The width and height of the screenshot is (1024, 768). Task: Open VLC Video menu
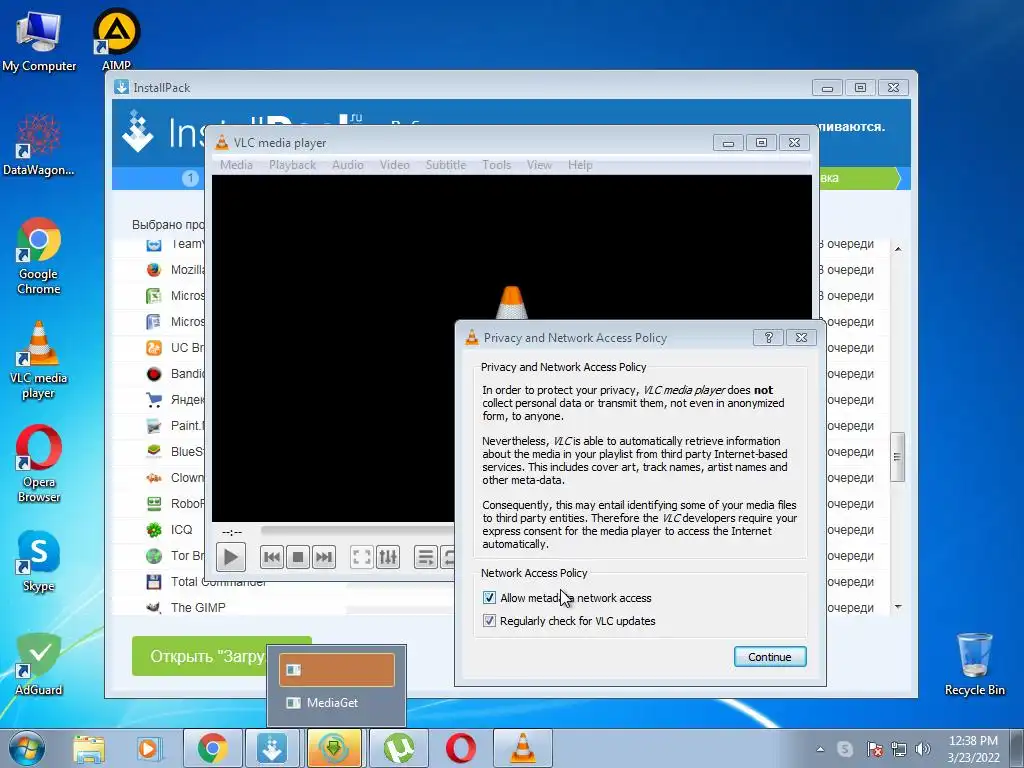[394, 165]
